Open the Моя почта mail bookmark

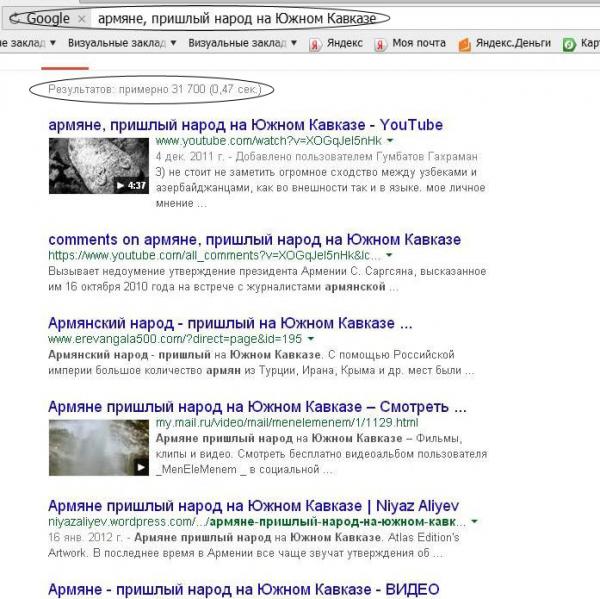[410, 44]
